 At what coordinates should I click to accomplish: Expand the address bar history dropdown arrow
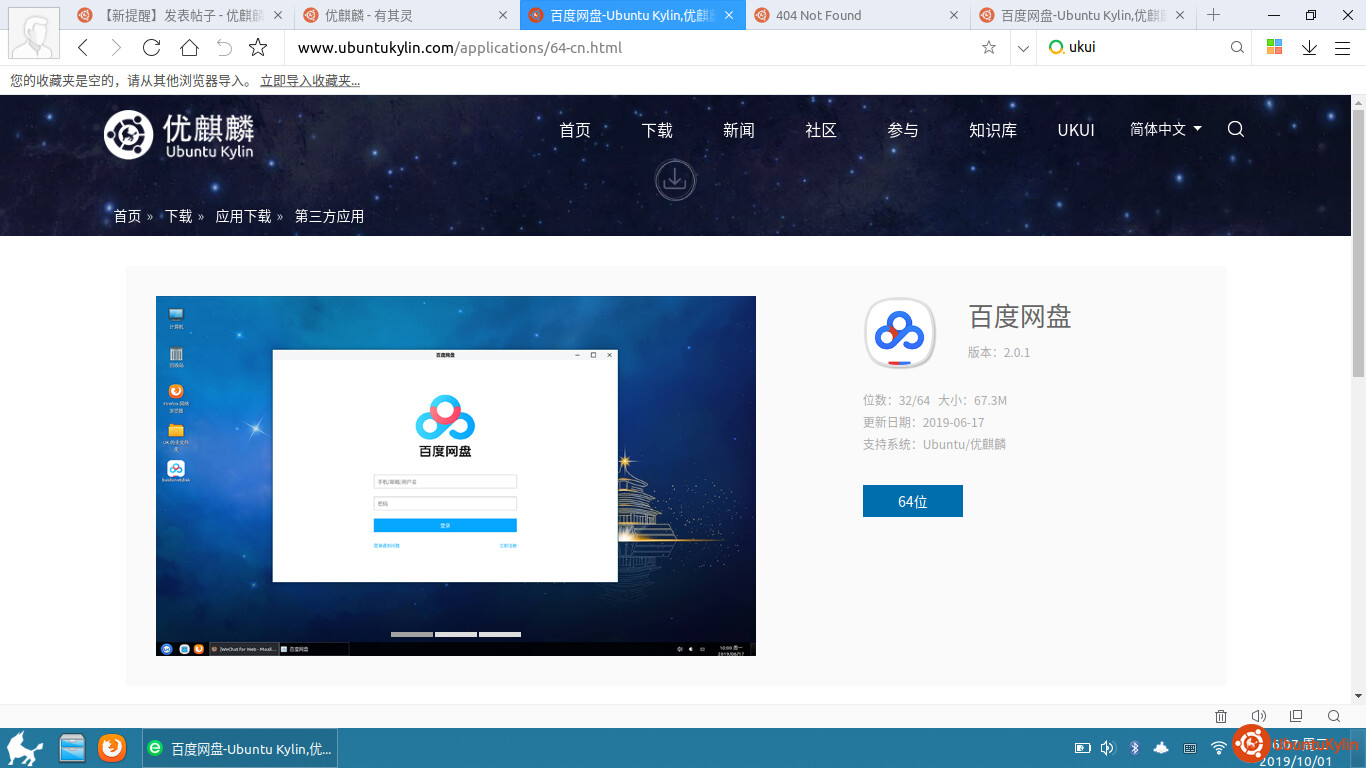[1022, 47]
